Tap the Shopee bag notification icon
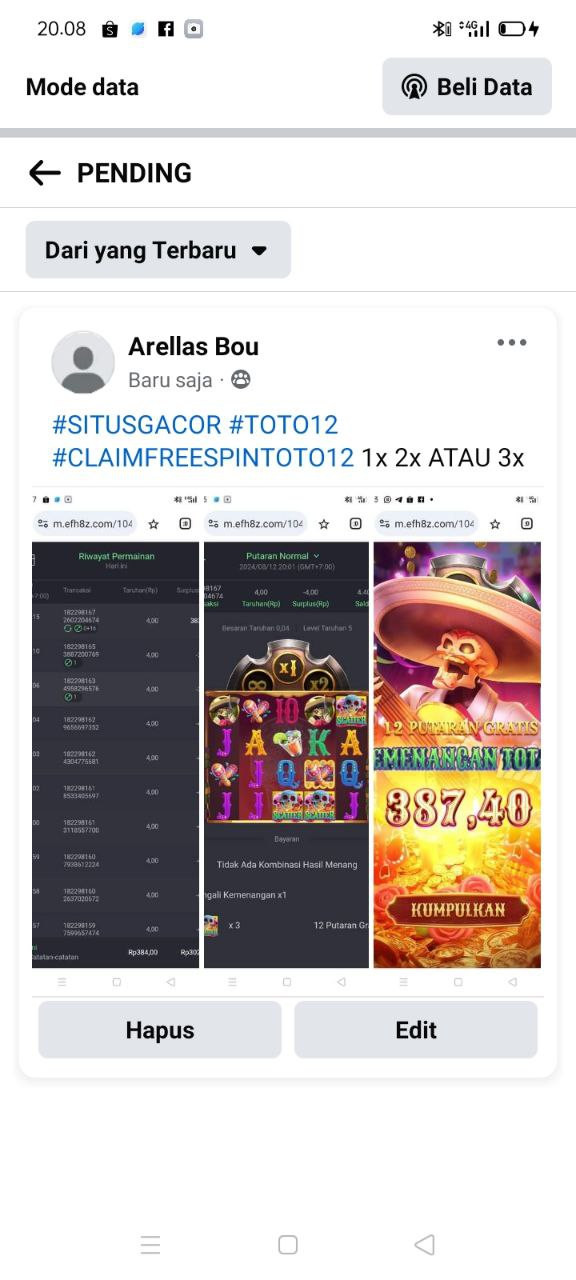The image size is (576, 1280). point(110,29)
